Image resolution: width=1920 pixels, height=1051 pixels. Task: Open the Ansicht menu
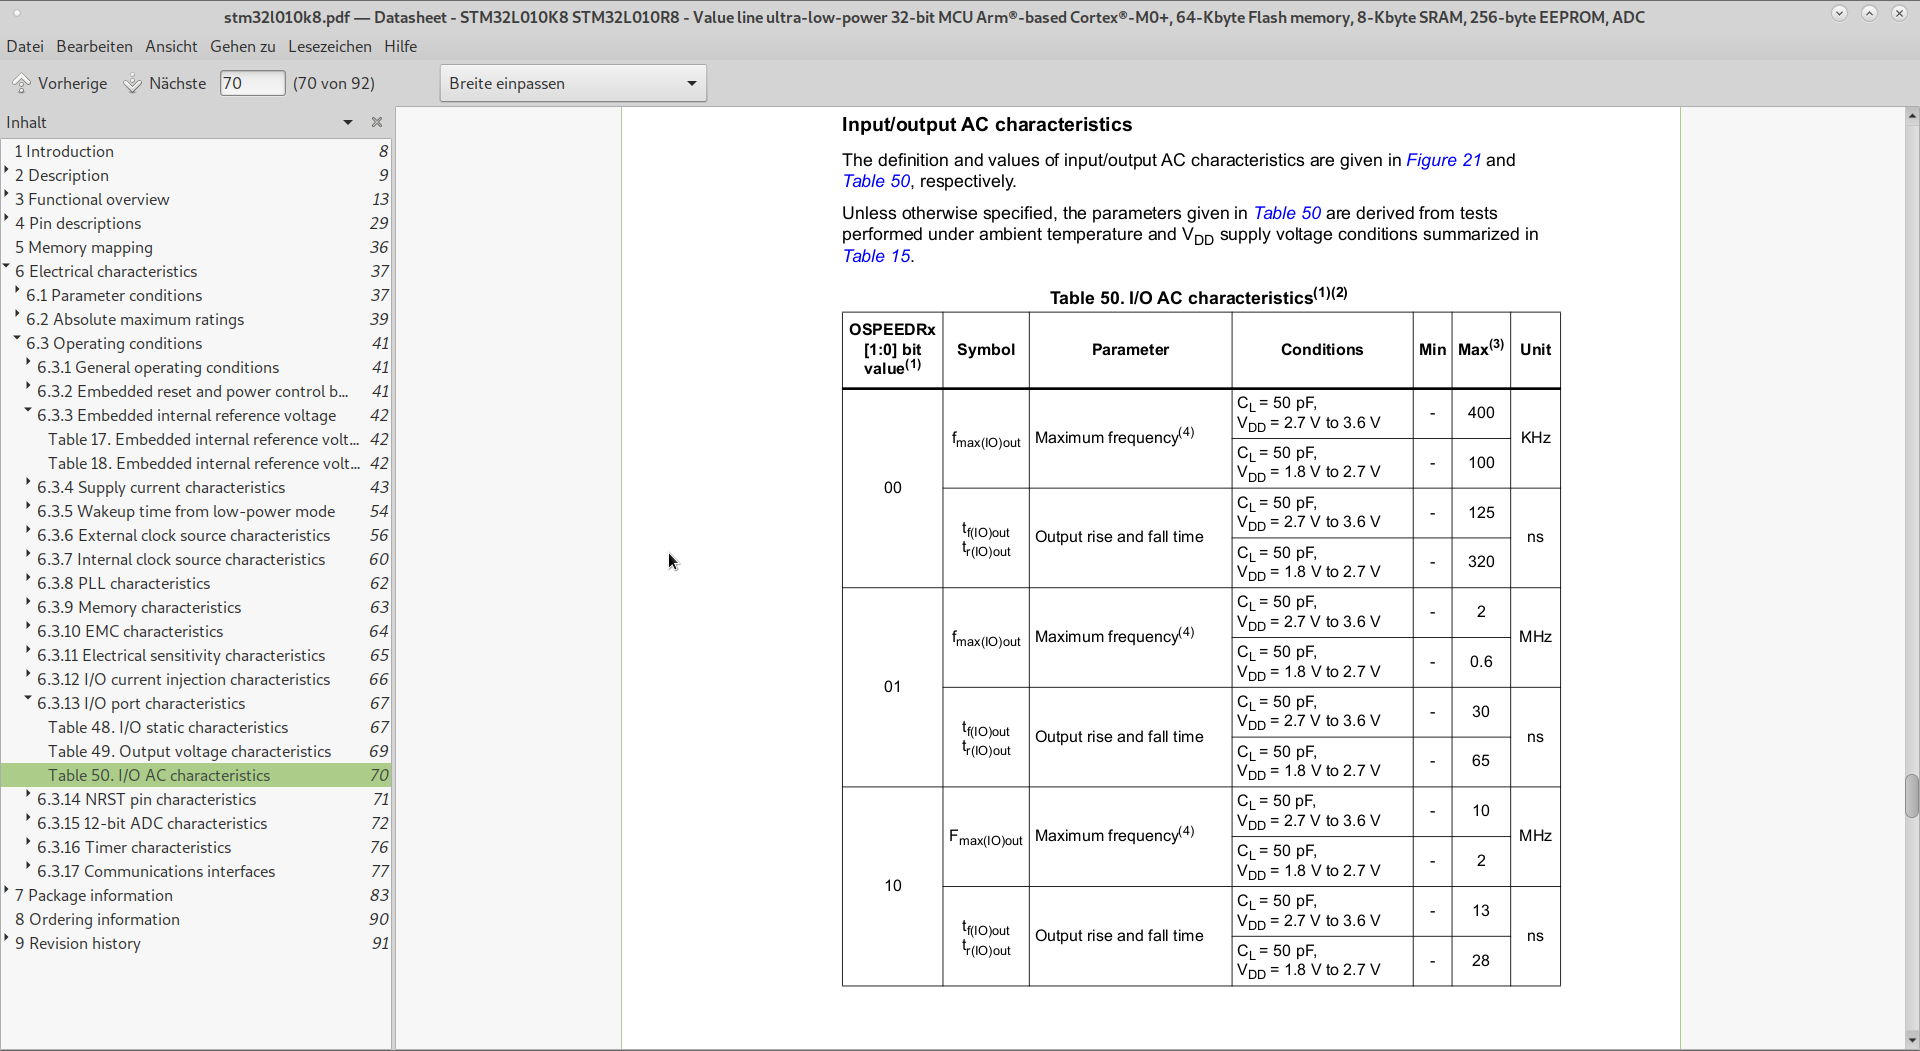171,46
